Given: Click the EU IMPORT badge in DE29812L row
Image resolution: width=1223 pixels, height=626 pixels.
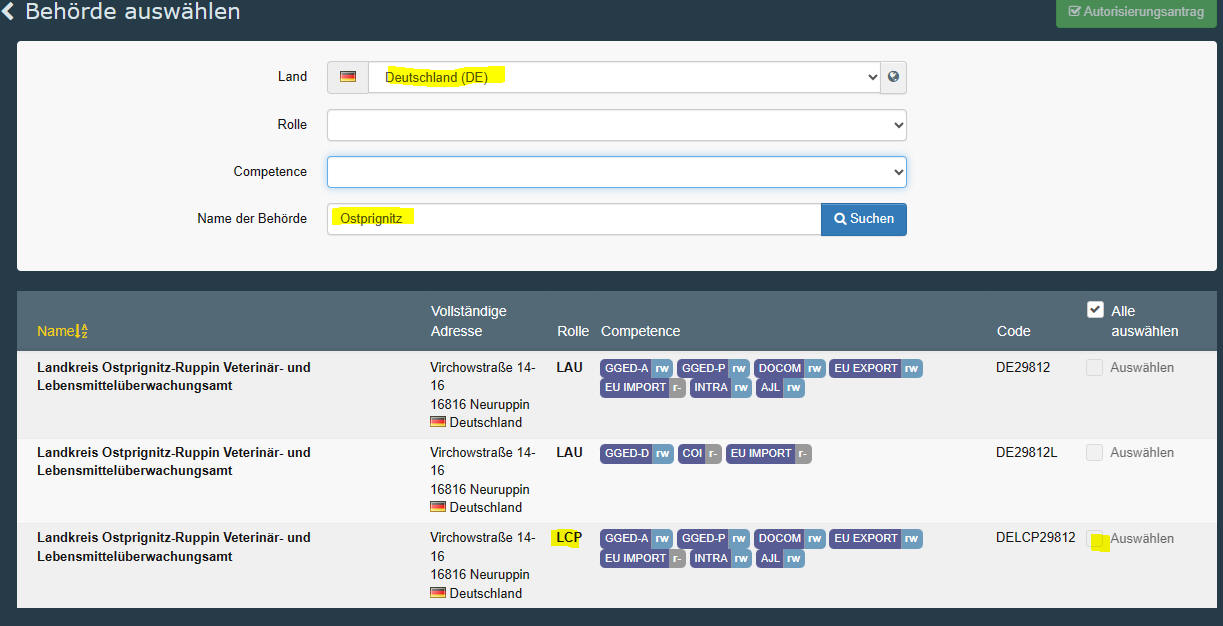Looking at the screenshot, I should (768, 454).
